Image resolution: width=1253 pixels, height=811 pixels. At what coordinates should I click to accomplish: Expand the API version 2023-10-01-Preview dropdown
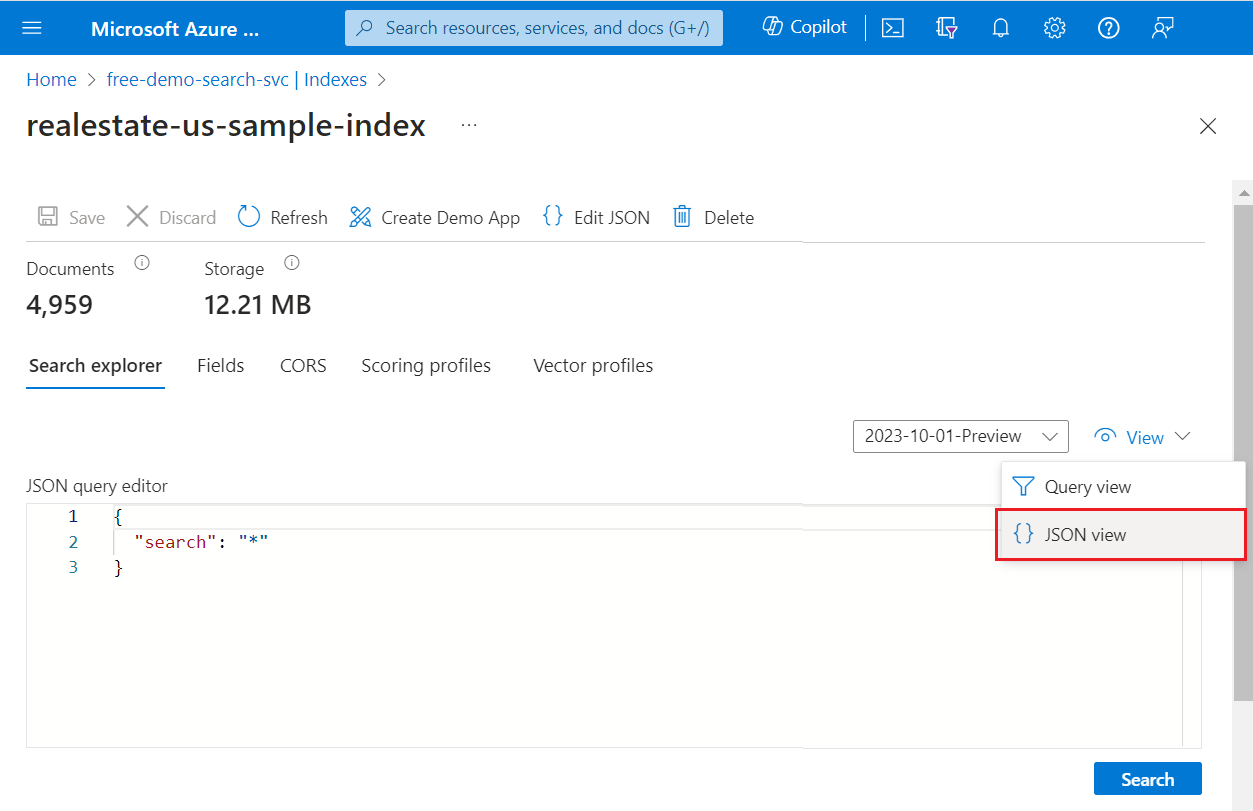tap(960, 436)
